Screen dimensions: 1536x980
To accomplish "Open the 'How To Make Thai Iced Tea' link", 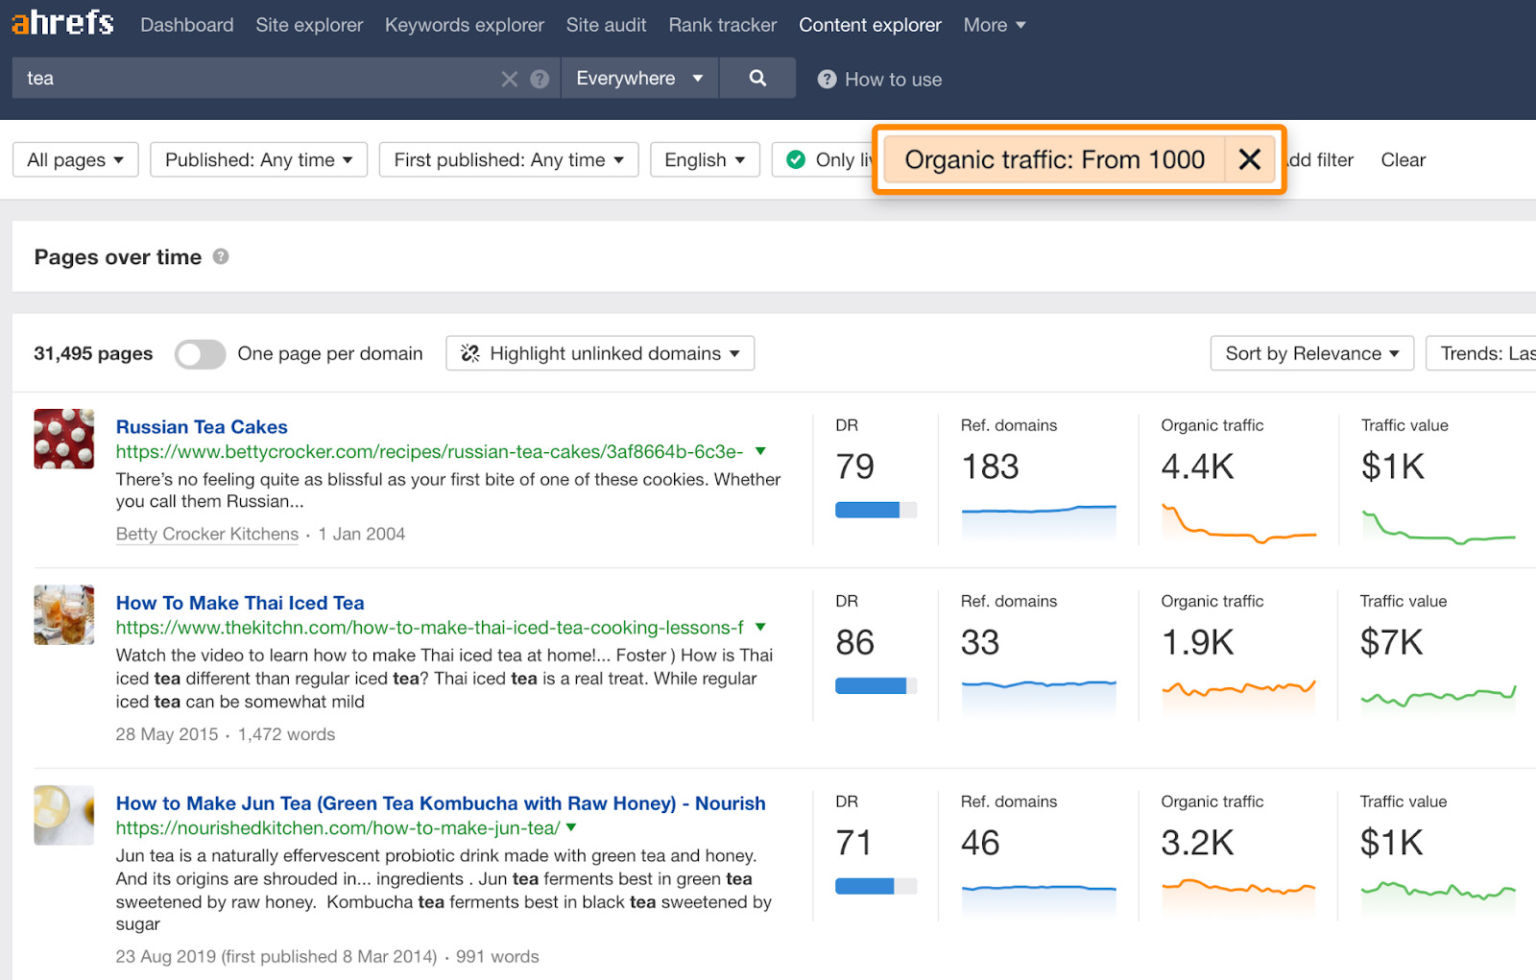I will click(x=239, y=602).
